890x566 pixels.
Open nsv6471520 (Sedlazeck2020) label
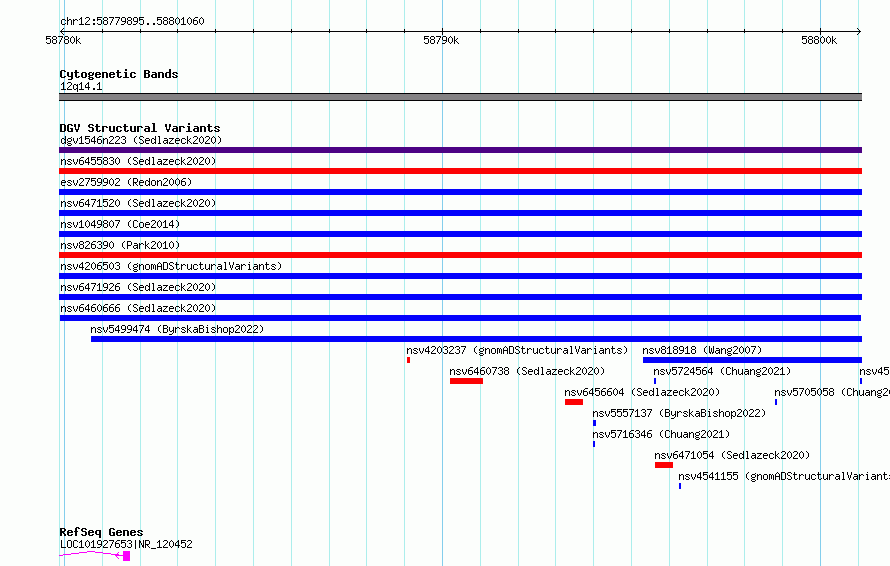click(138, 203)
